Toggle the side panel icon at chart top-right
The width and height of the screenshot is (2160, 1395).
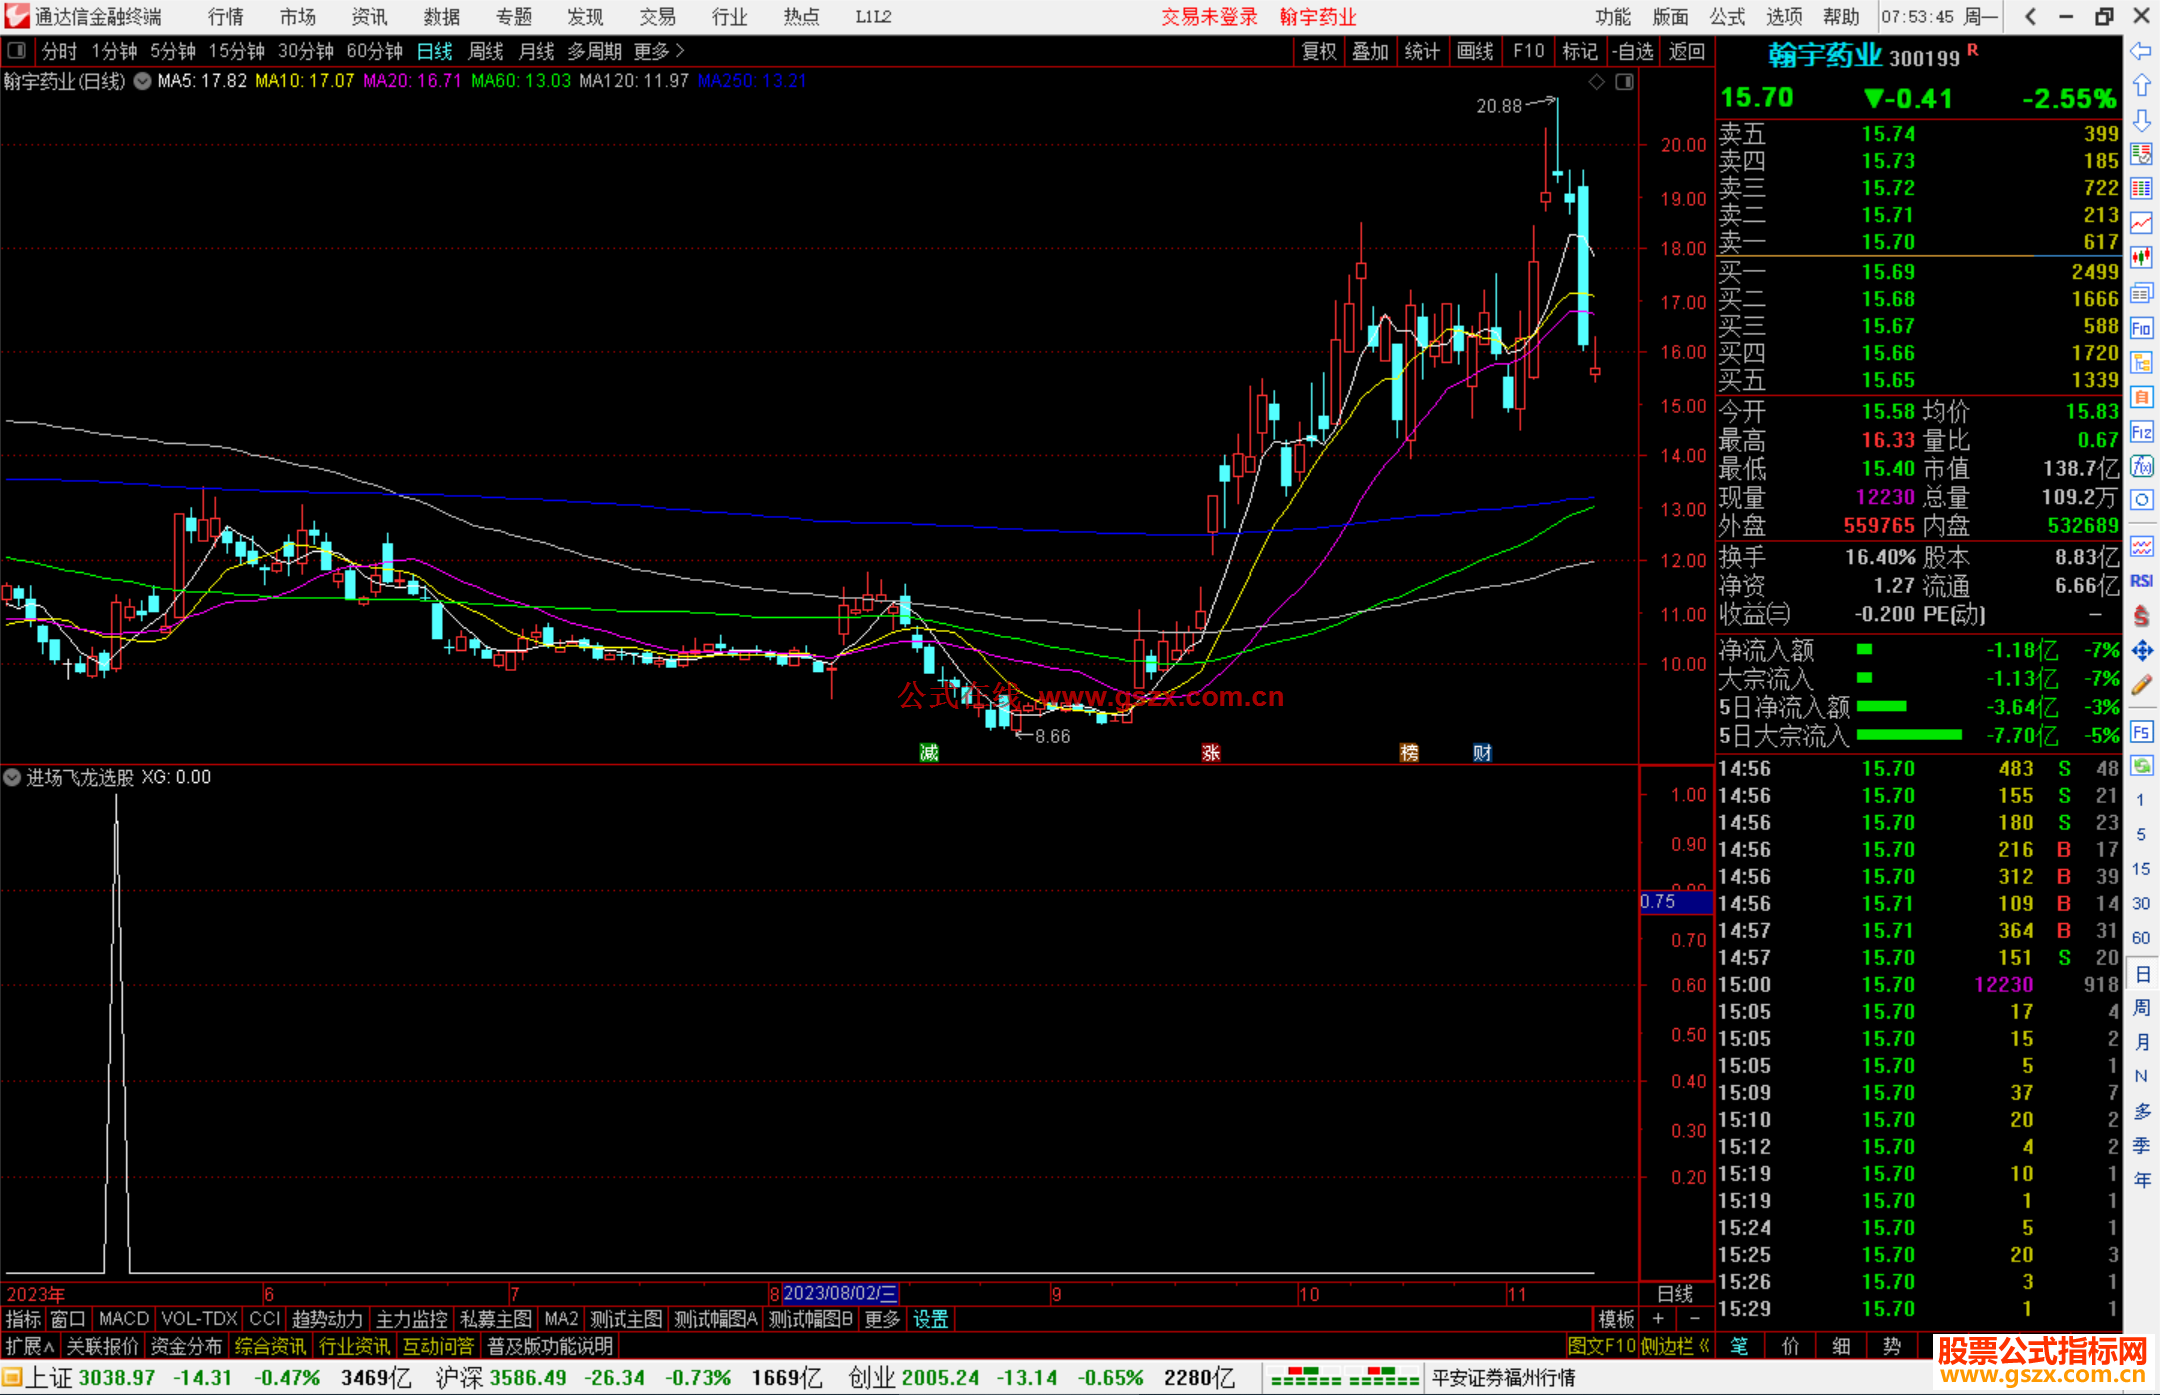point(1624,82)
